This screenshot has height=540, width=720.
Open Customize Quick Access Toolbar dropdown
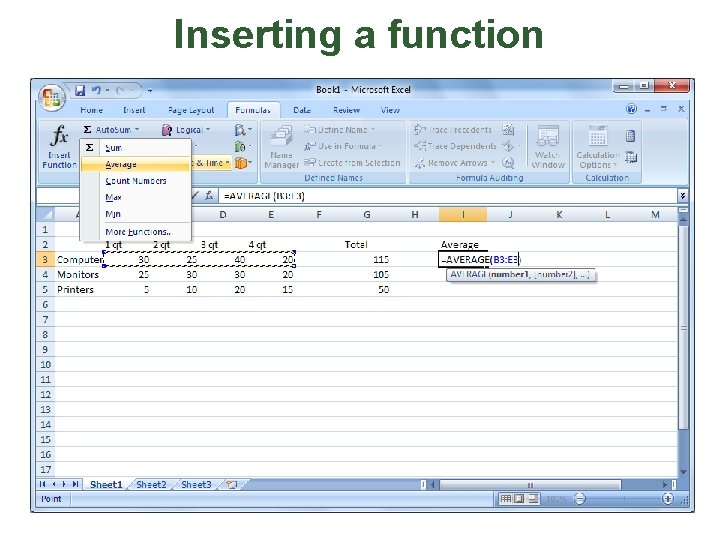click(150, 91)
